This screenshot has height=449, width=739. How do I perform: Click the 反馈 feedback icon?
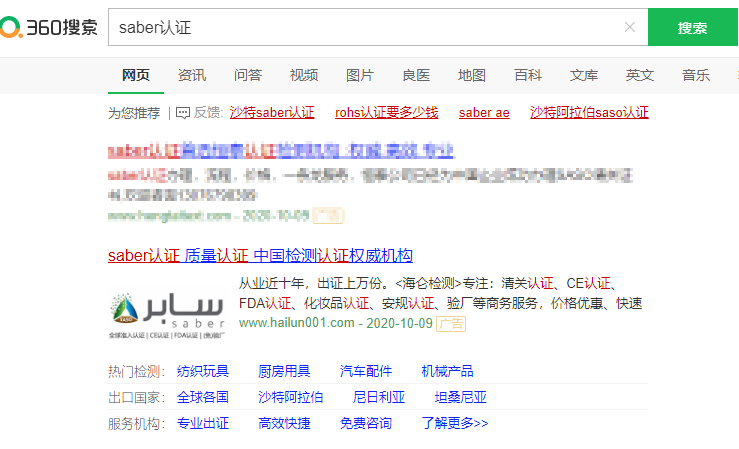coord(183,112)
